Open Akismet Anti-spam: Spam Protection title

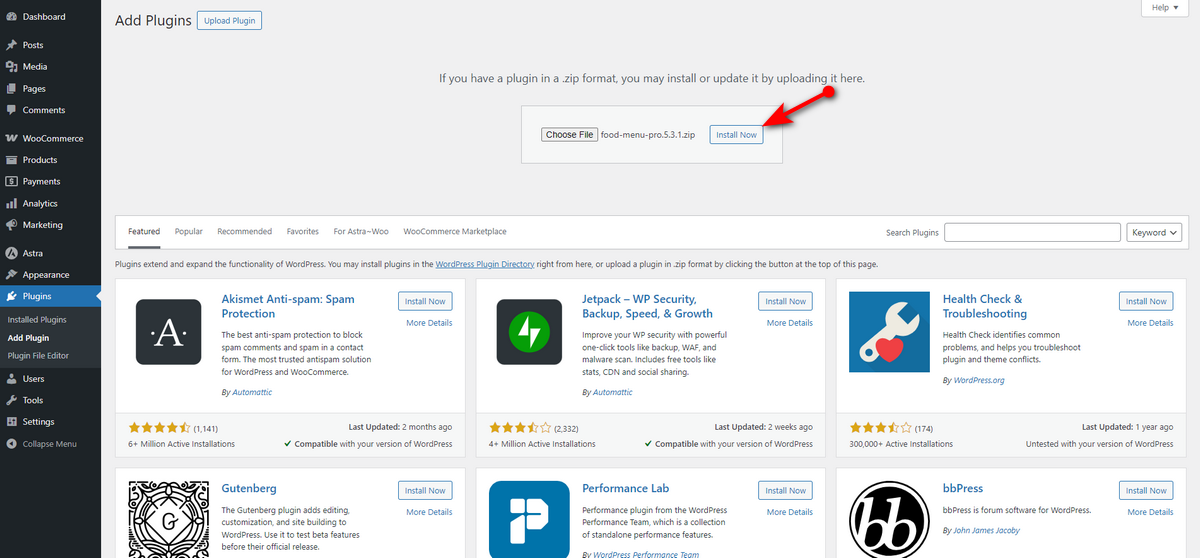pyautogui.click(x=288, y=306)
